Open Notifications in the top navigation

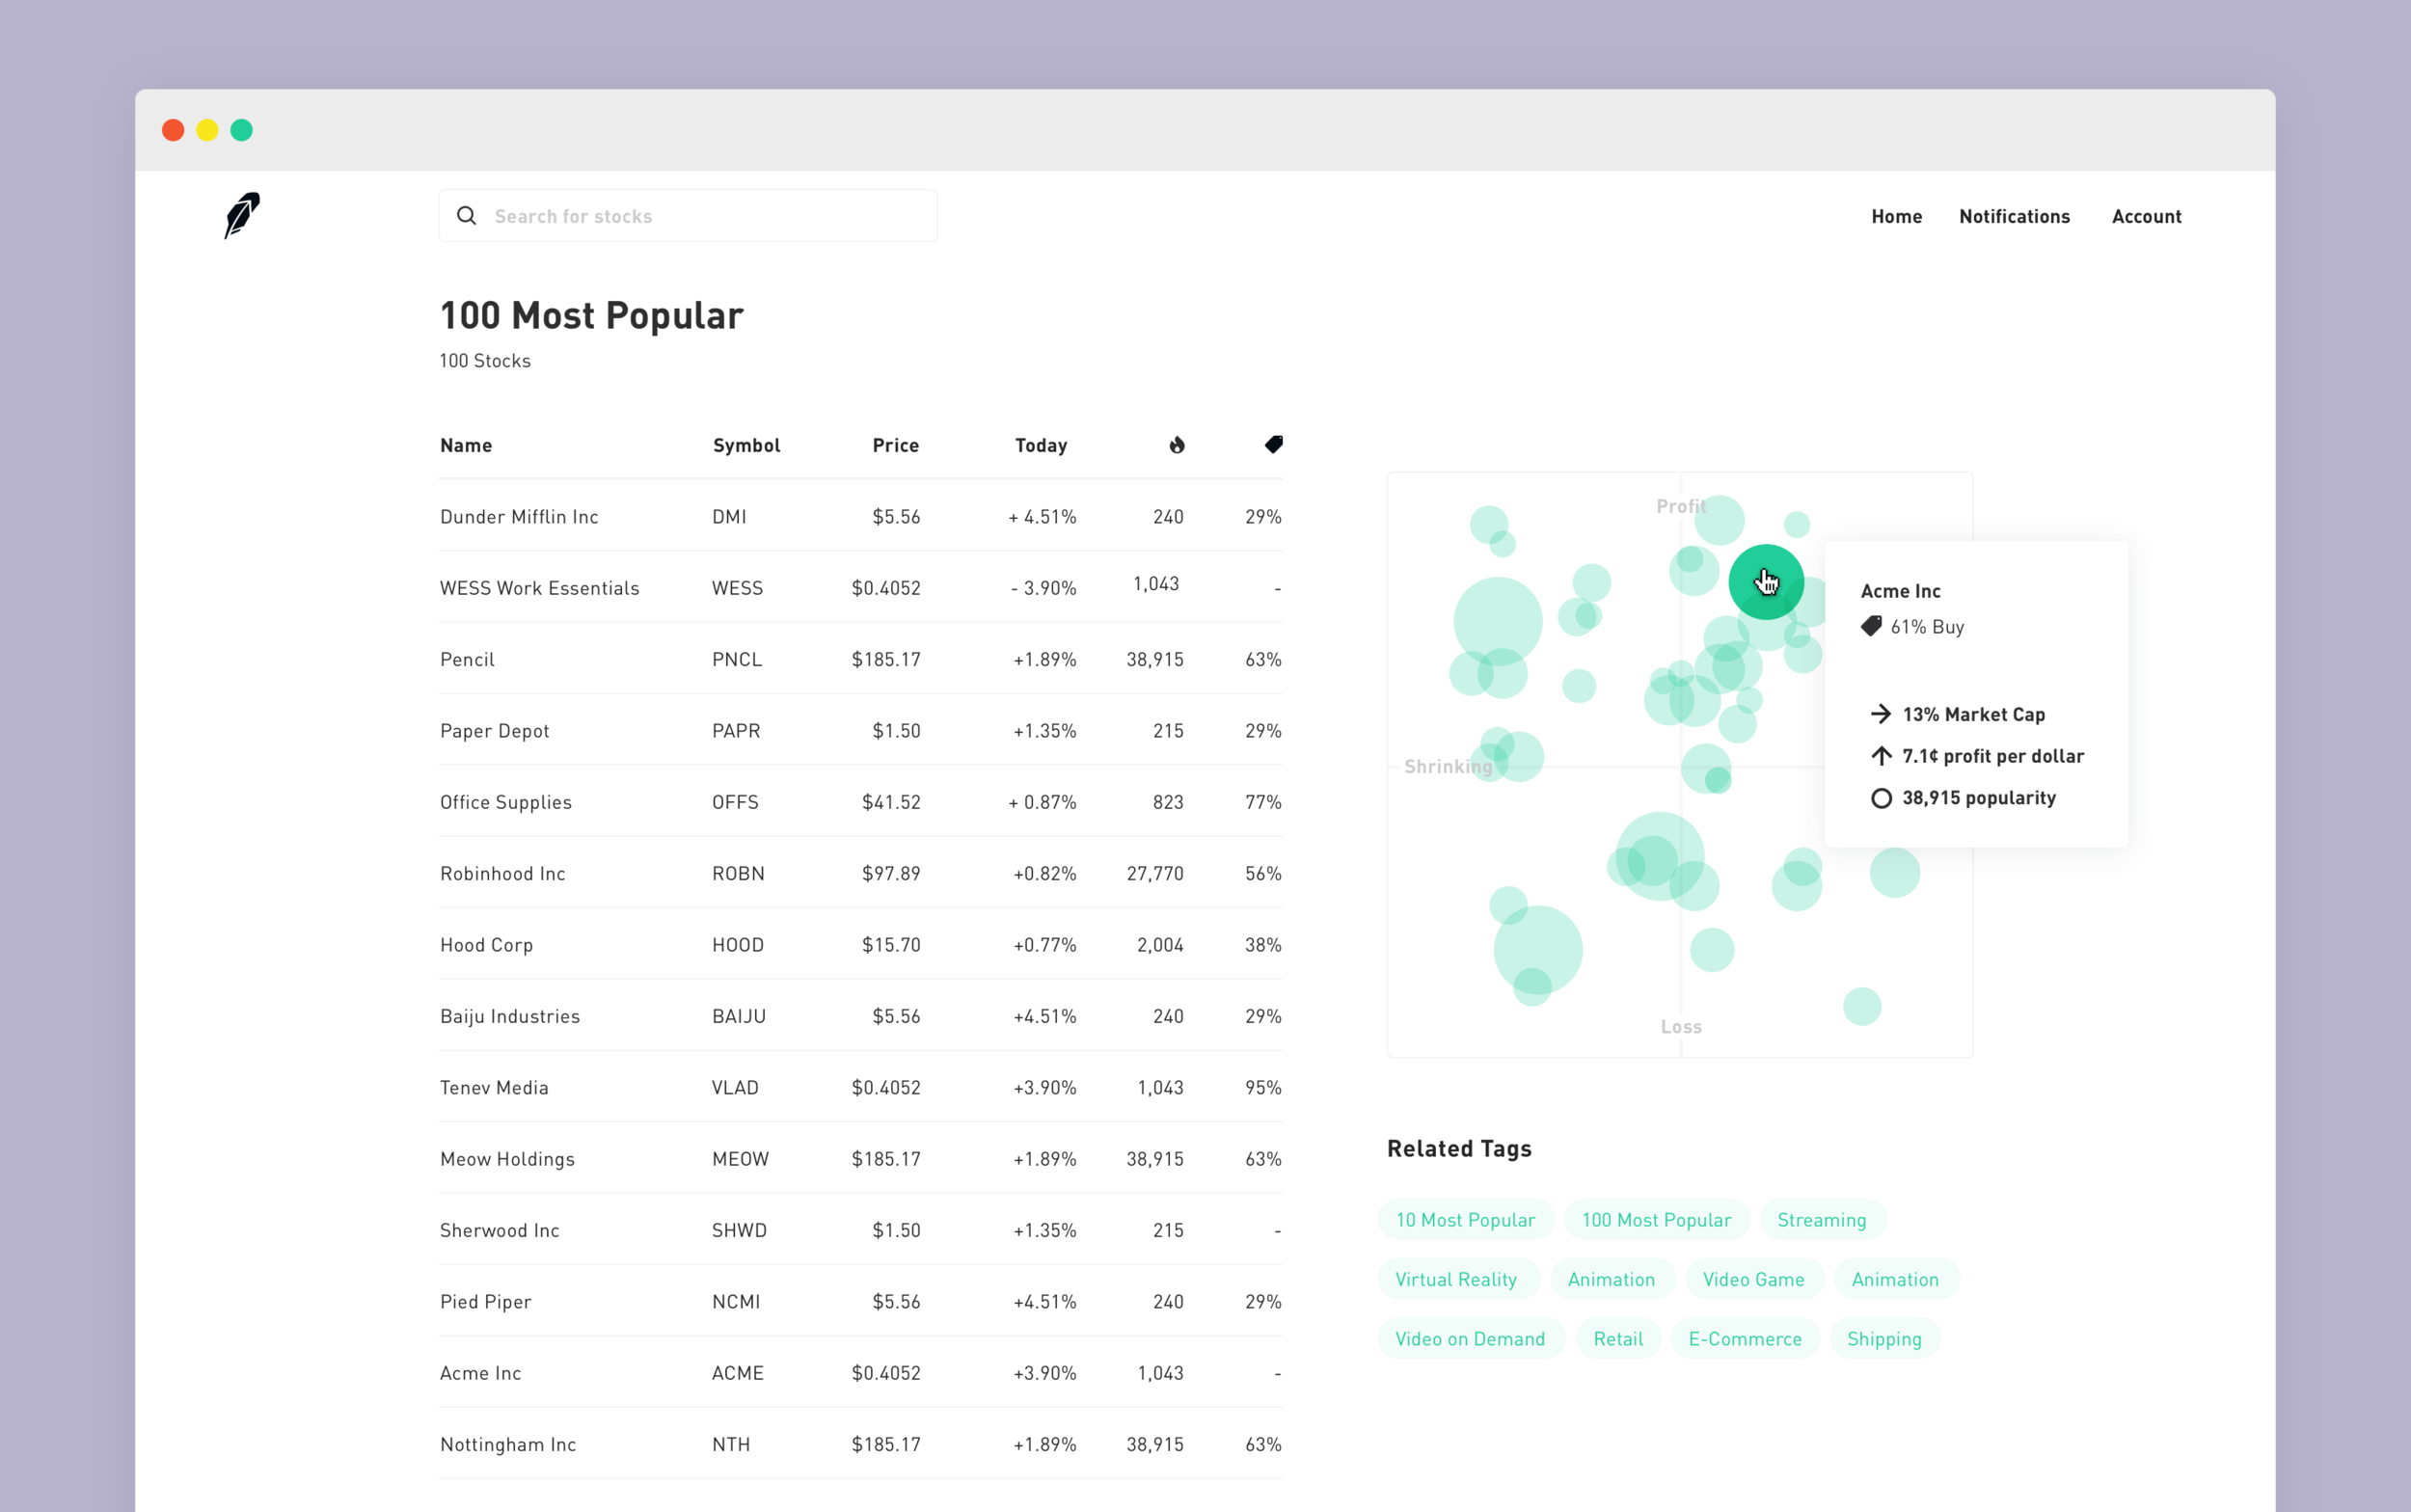2014,216
